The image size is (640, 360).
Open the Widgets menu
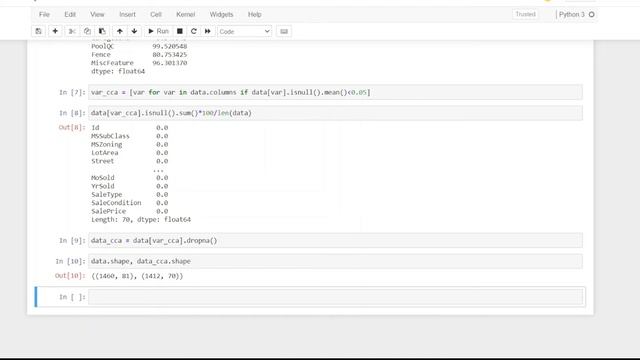point(221,14)
